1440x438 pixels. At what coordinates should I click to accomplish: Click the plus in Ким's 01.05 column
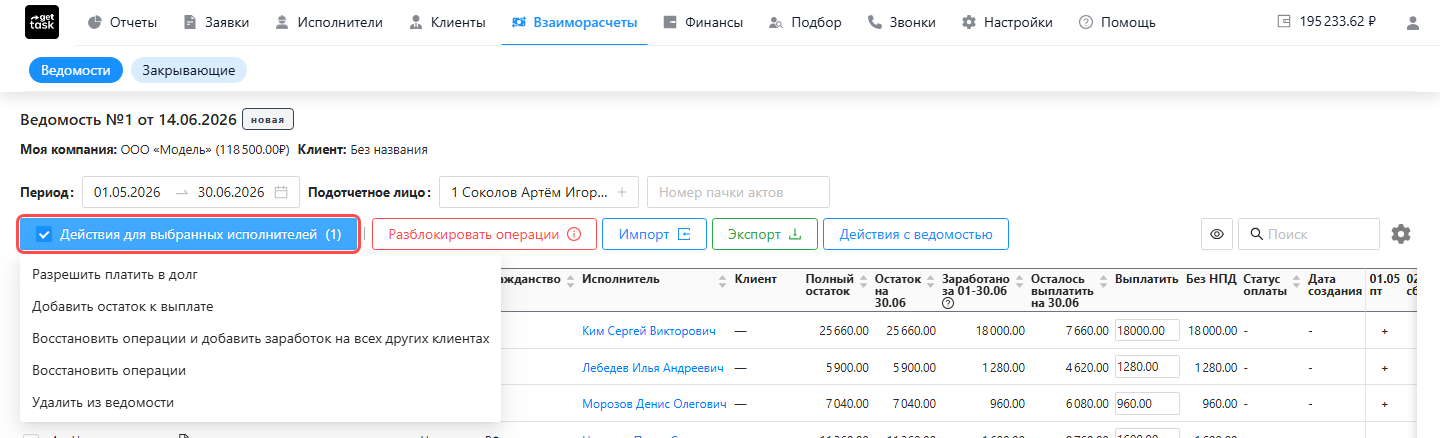pos(1384,330)
